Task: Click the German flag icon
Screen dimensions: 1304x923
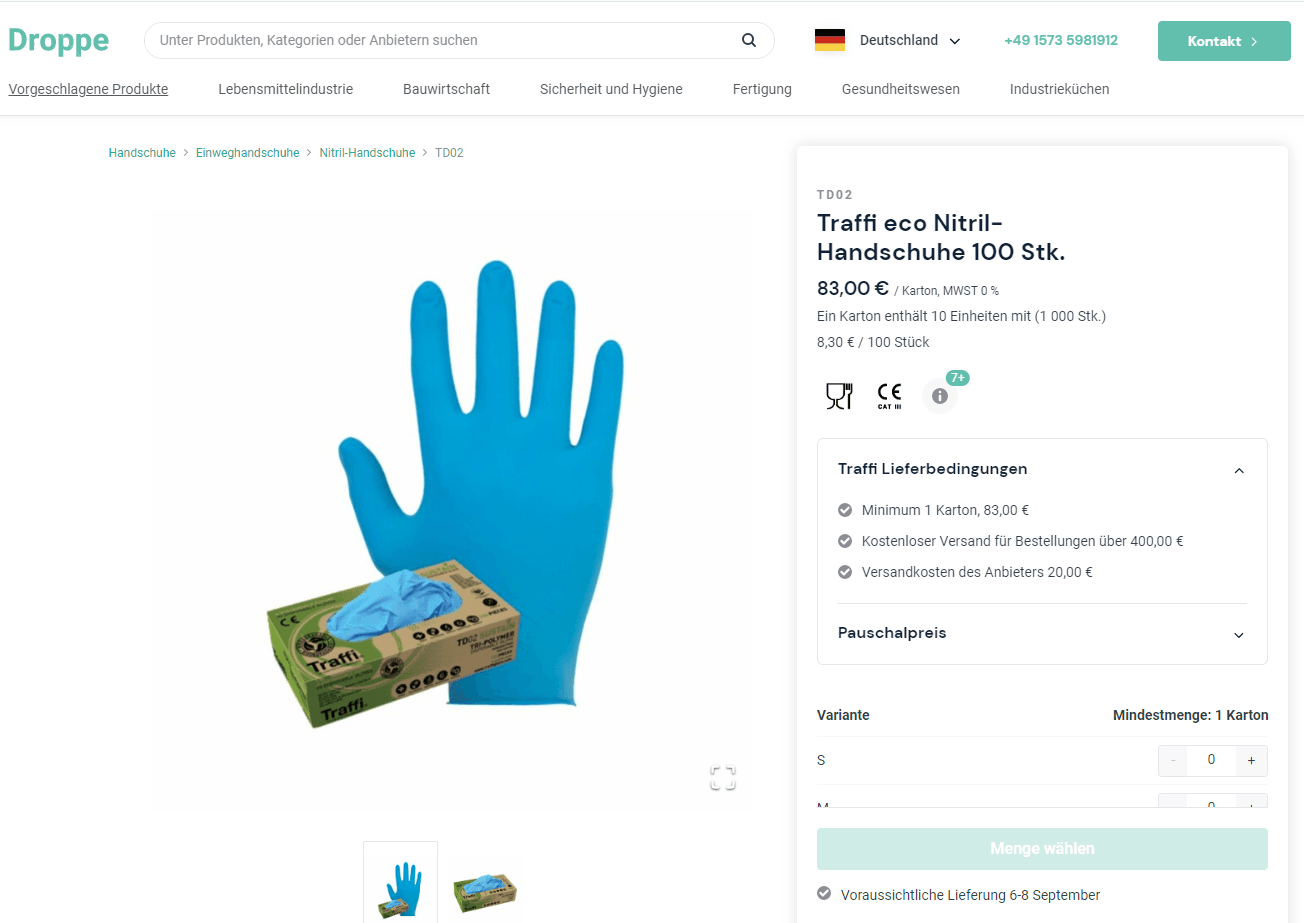Action: coord(830,41)
